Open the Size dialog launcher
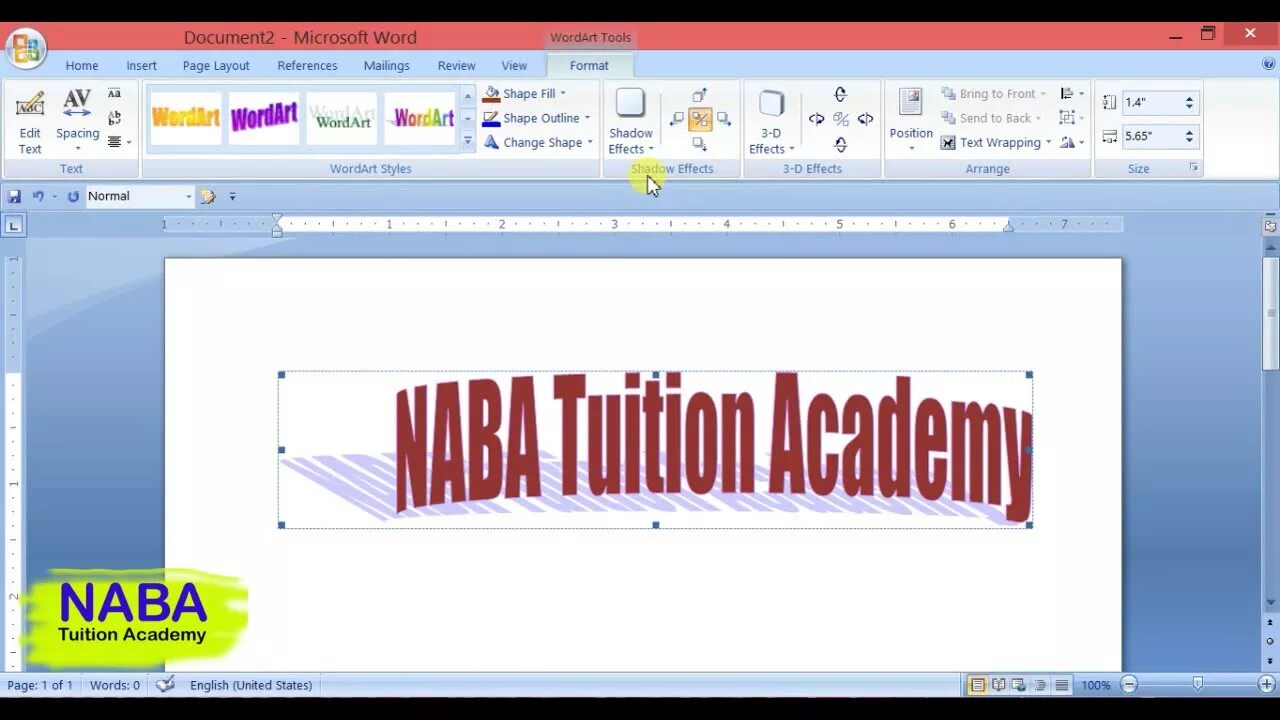Image resolution: width=1280 pixels, height=720 pixels. tap(1193, 168)
